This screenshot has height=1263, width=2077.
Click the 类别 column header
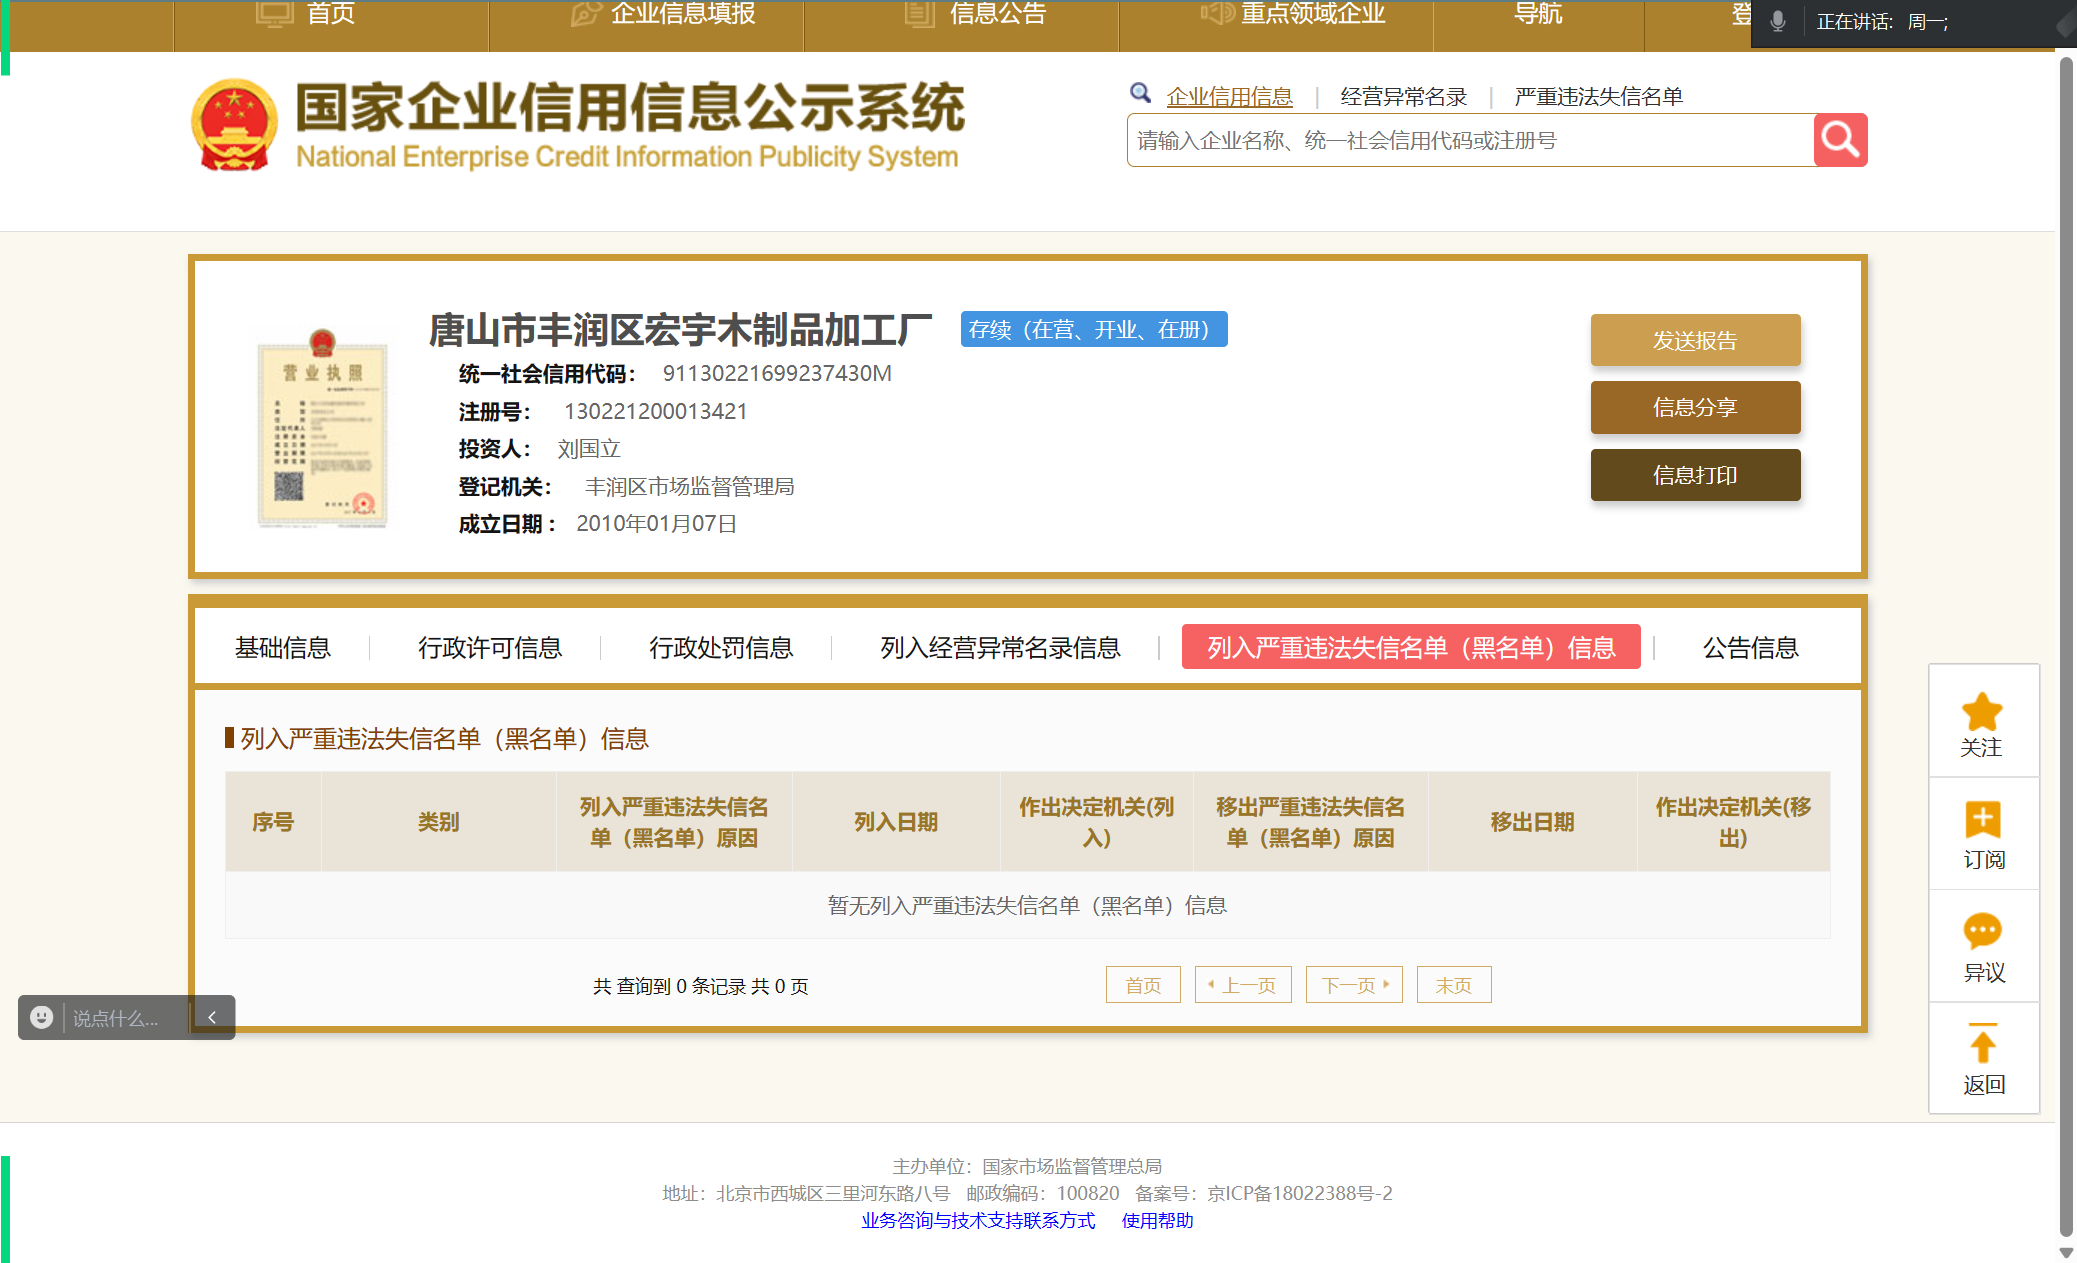(x=438, y=821)
